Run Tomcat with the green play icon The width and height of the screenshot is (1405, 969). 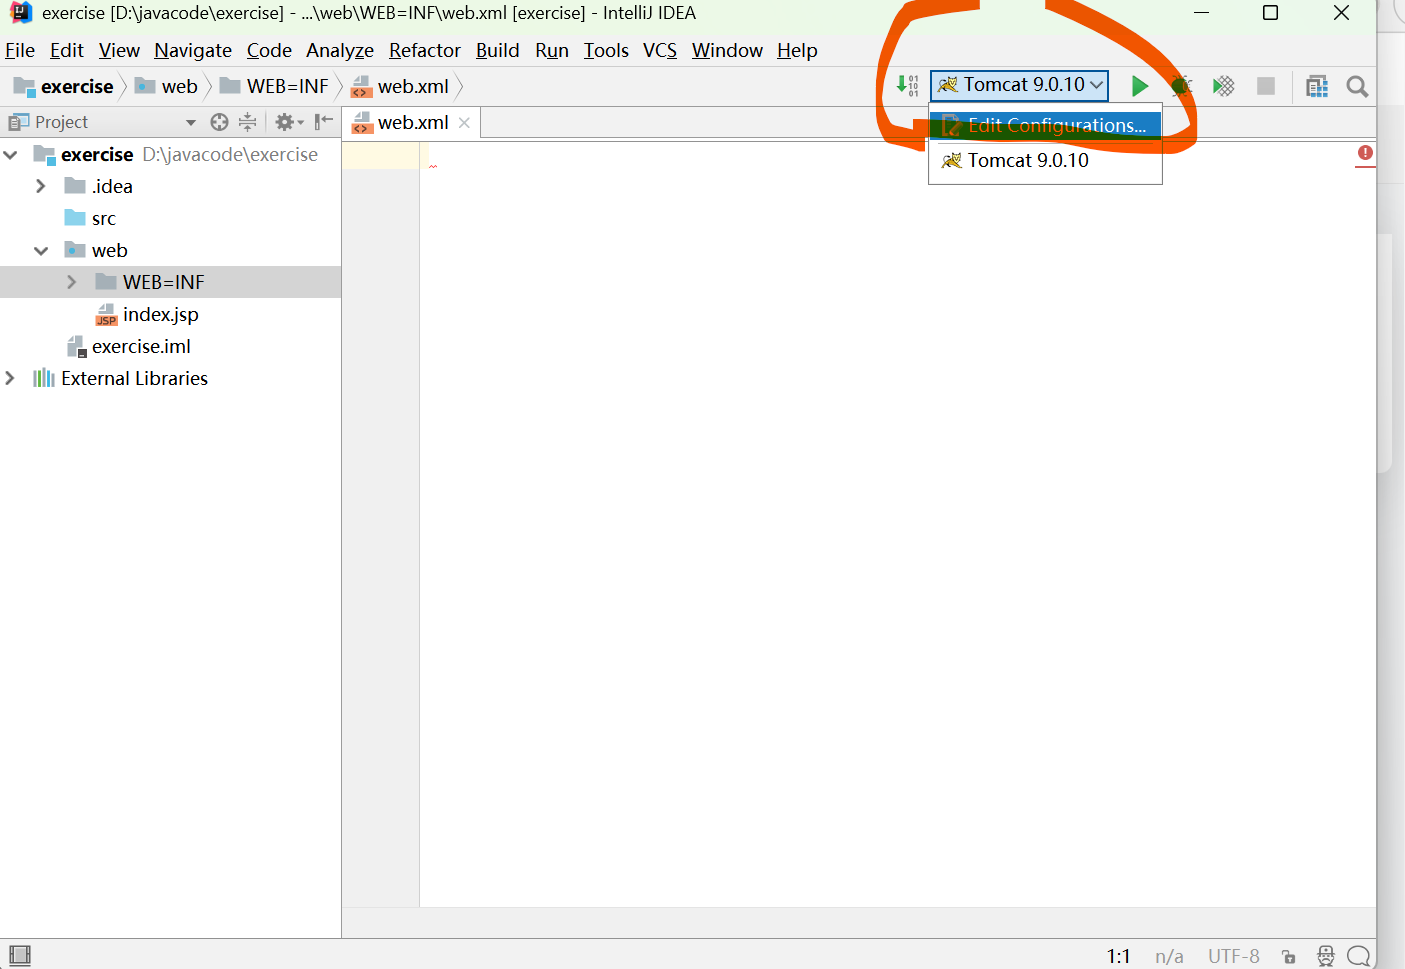pos(1139,86)
